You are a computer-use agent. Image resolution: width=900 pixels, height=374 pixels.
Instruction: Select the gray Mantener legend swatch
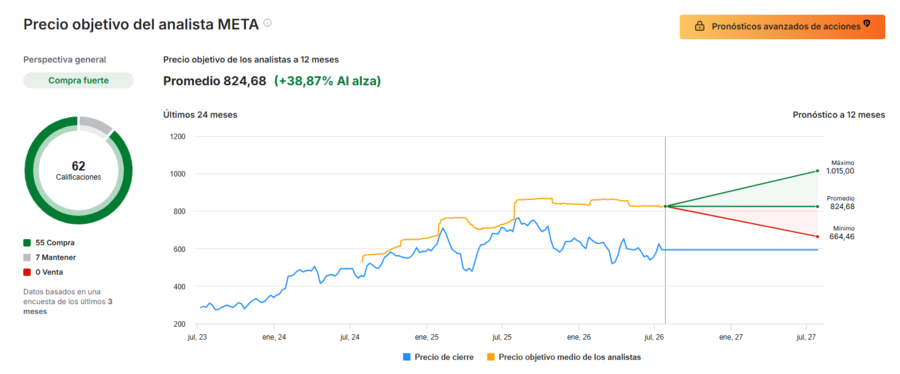(27, 258)
